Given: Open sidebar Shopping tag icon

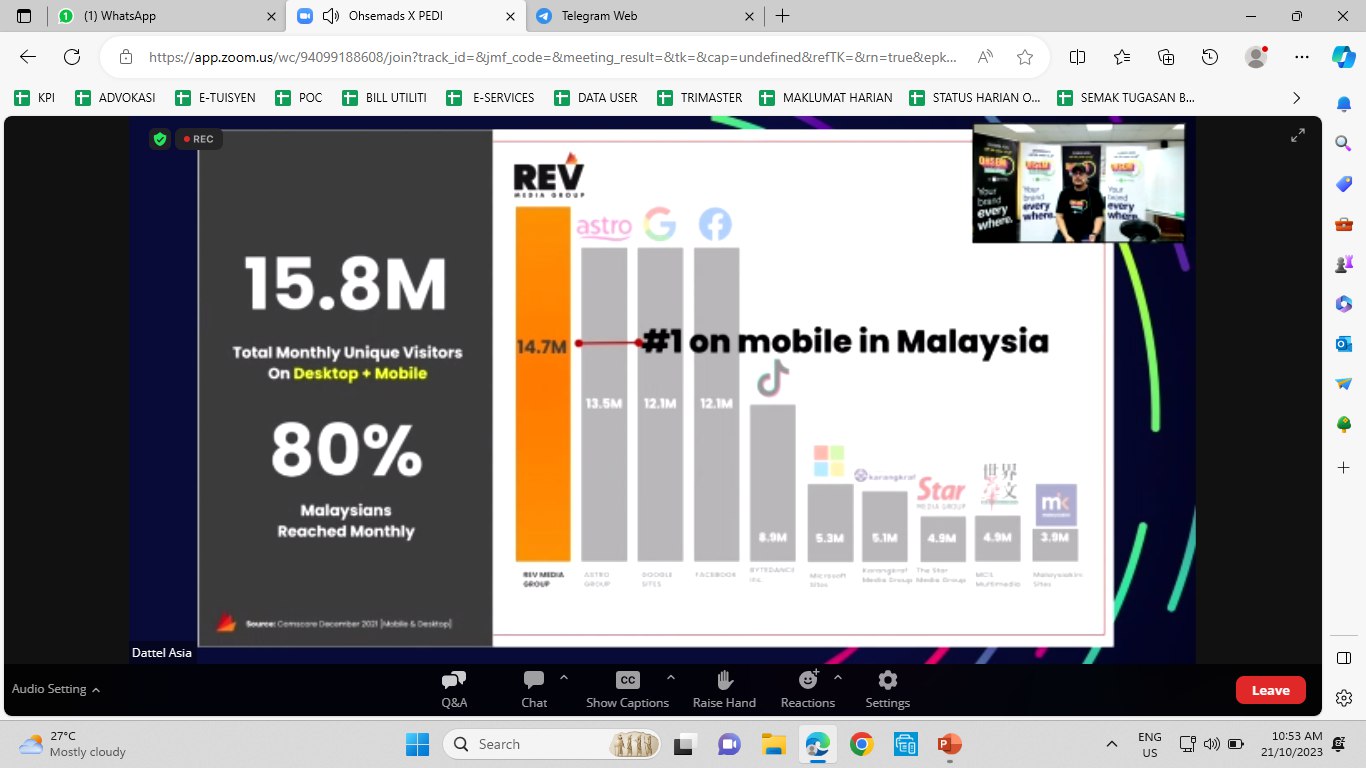Looking at the screenshot, I should (1344, 184).
